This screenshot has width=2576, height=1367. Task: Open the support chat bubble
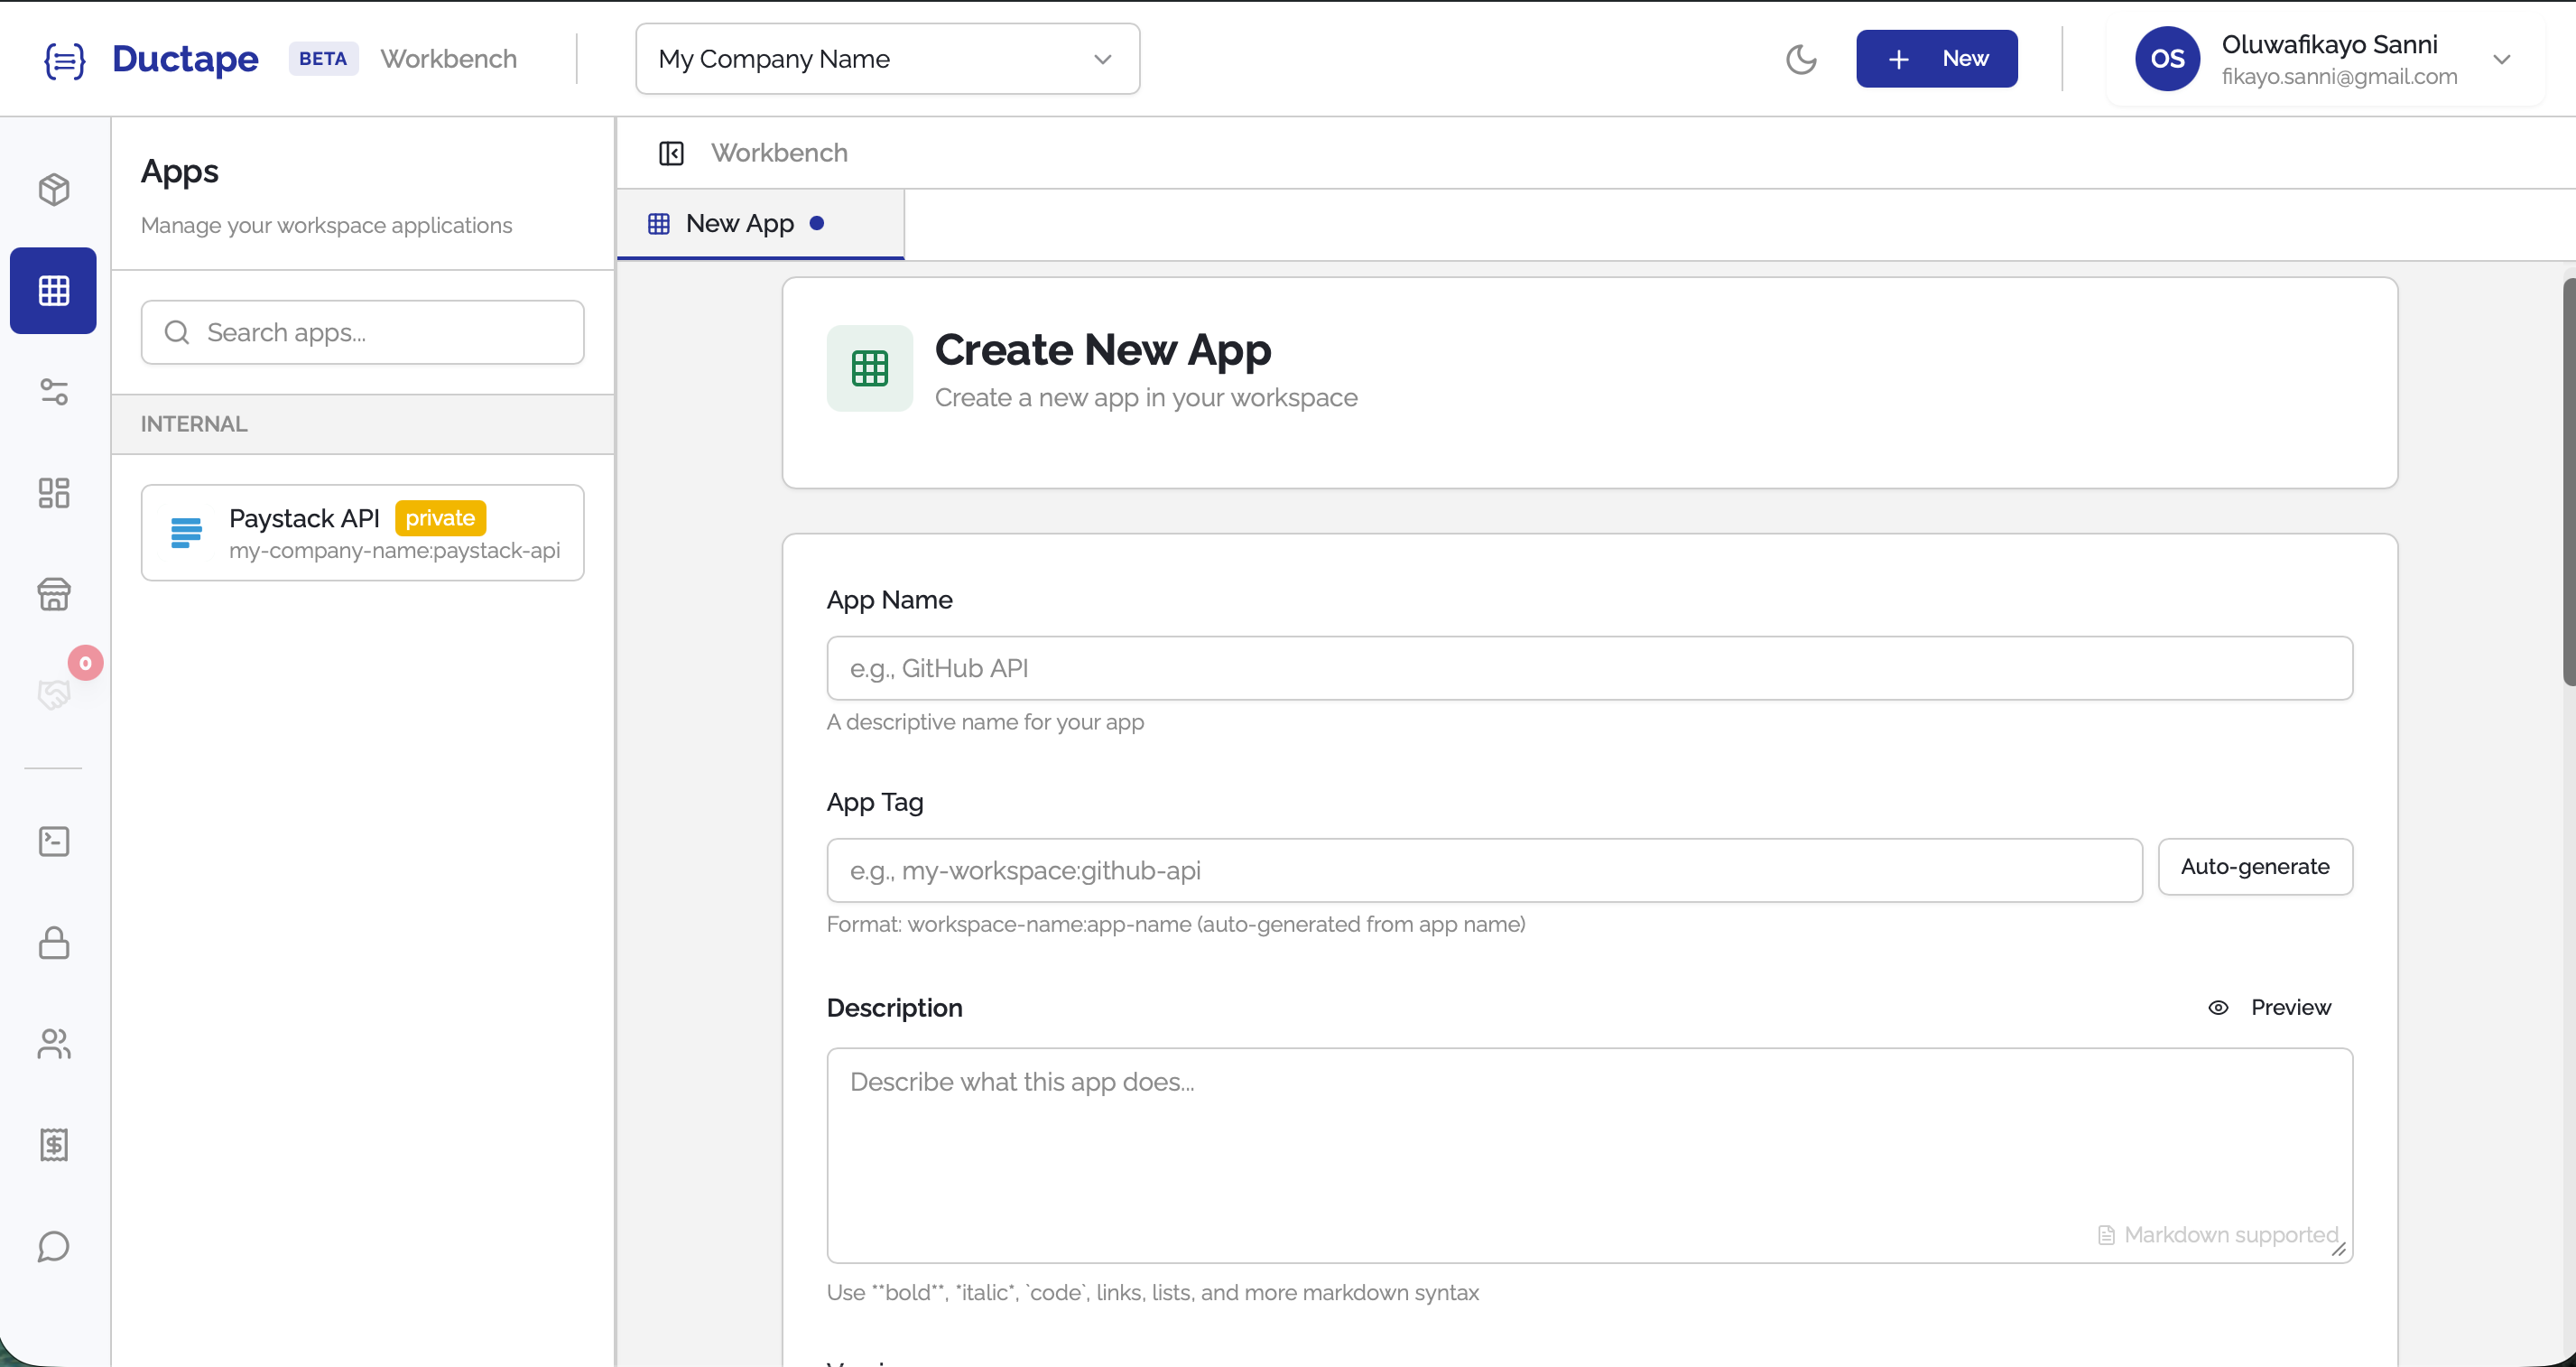tap(52, 1246)
